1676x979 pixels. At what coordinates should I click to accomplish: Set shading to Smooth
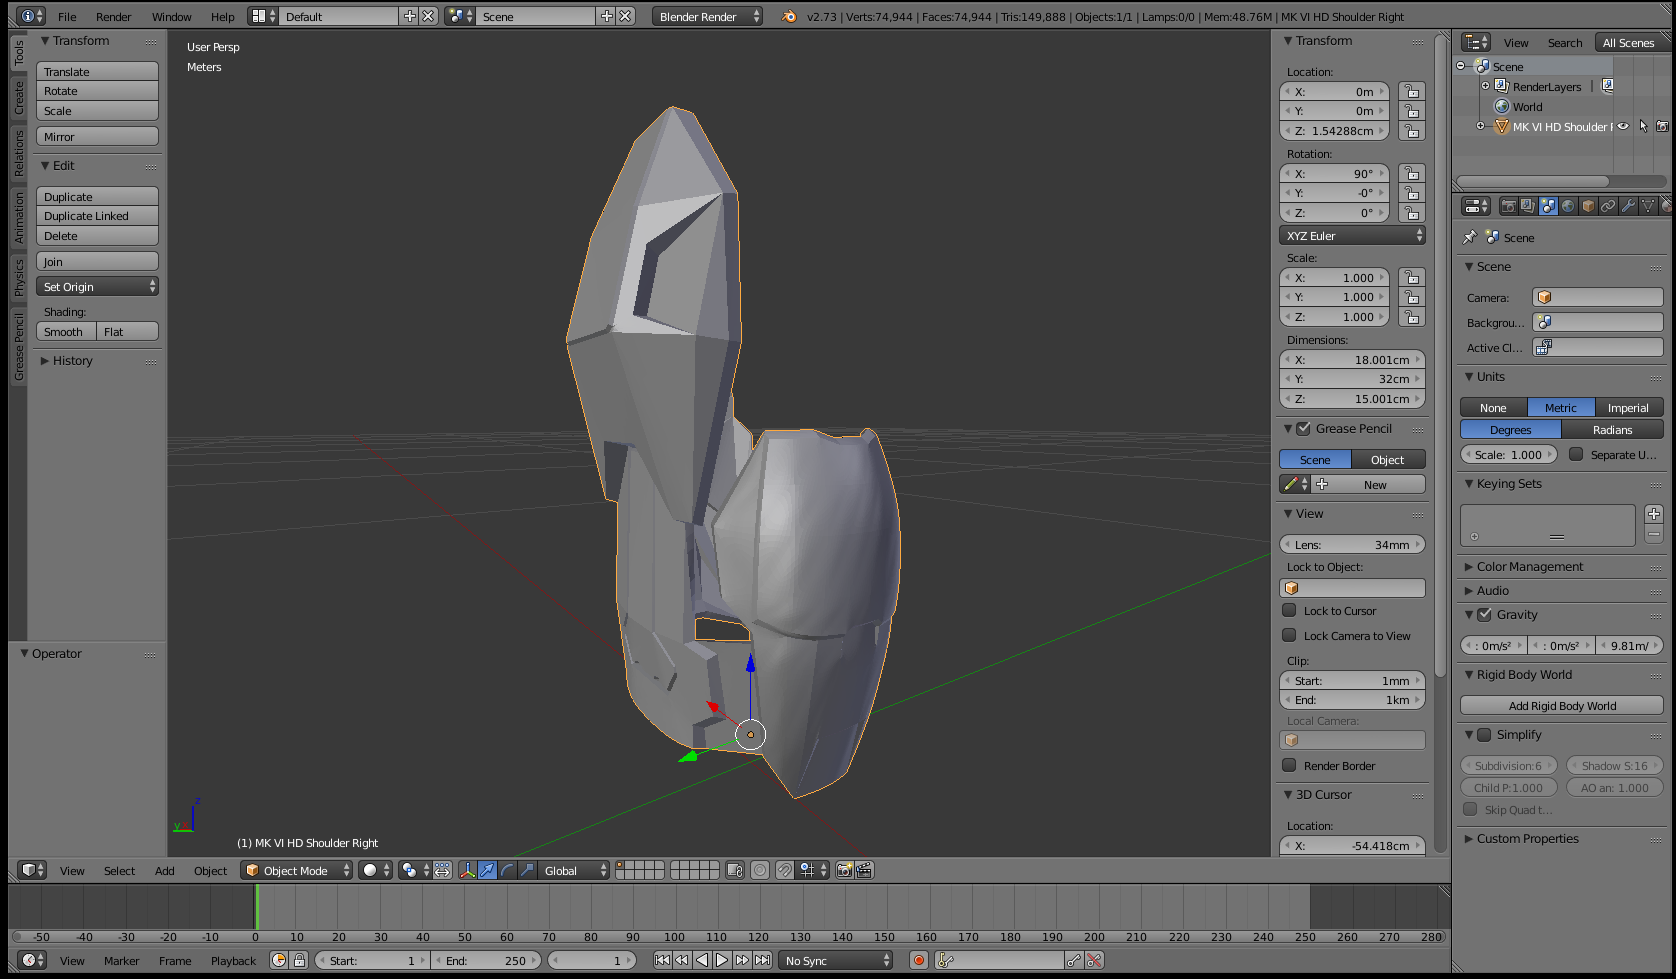pyautogui.click(x=66, y=332)
